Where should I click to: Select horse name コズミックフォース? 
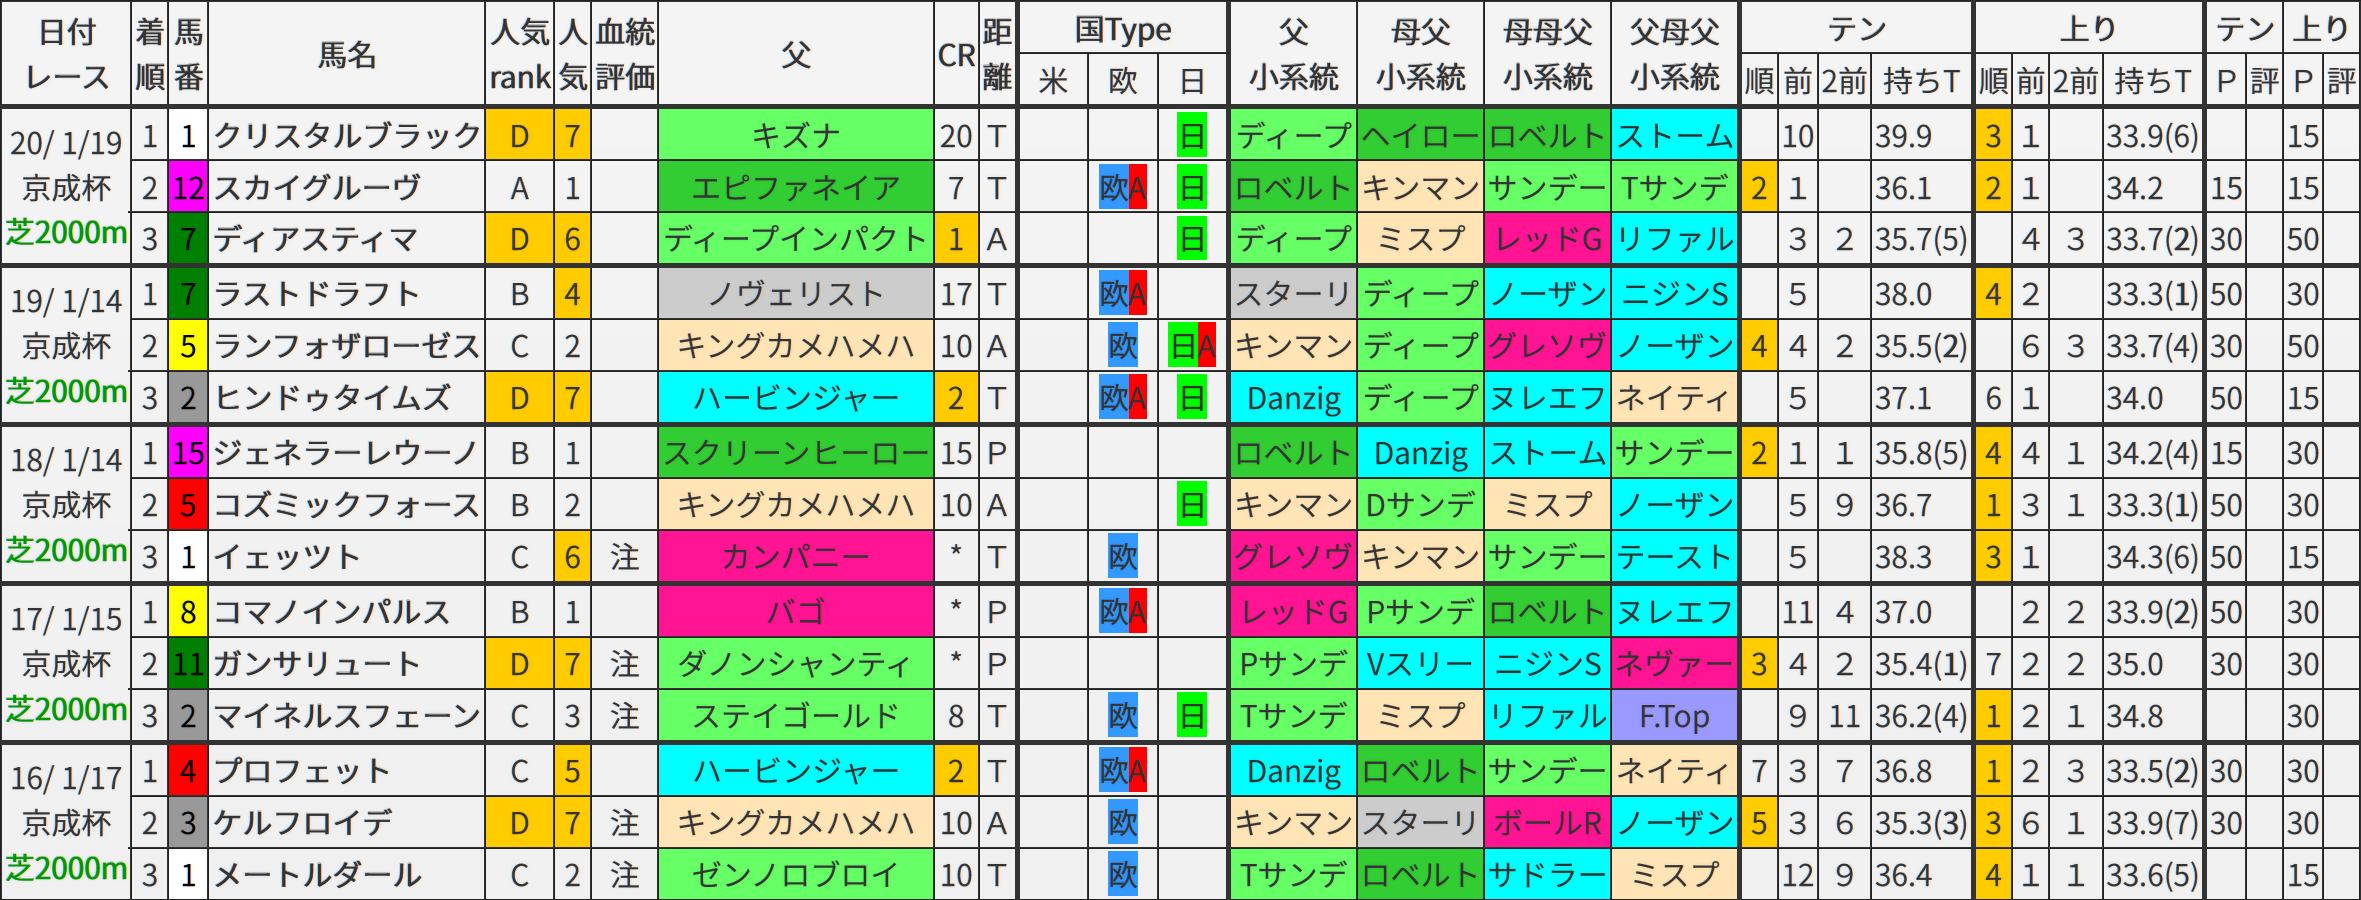pyautogui.click(x=347, y=505)
